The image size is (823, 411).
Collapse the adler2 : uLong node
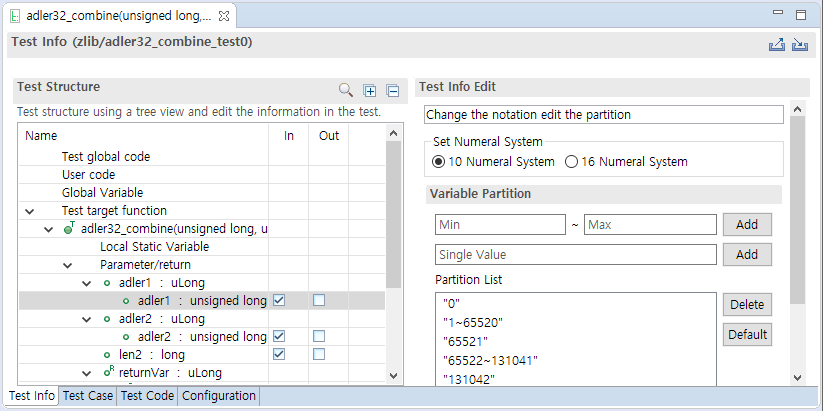coord(87,319)
